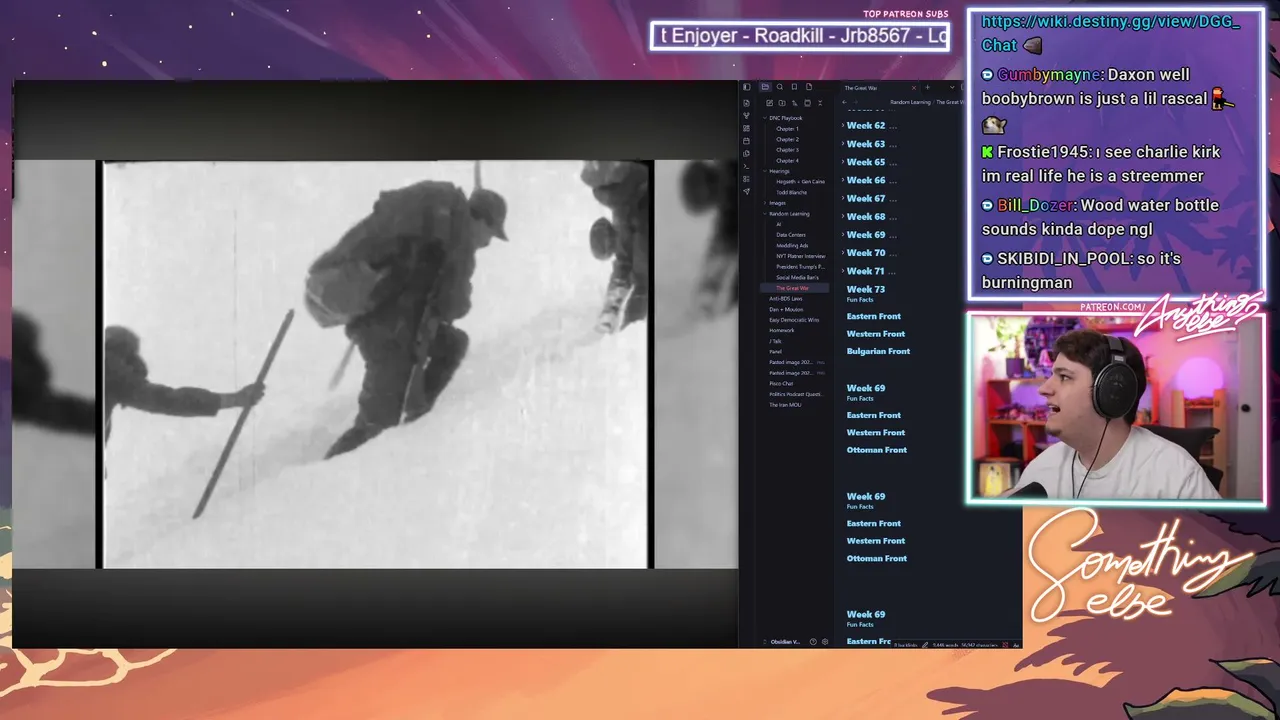Expand the Week 70 heading
Image resolution: width=1280 pixels, height=720 pixels.
tap(843, 253)
